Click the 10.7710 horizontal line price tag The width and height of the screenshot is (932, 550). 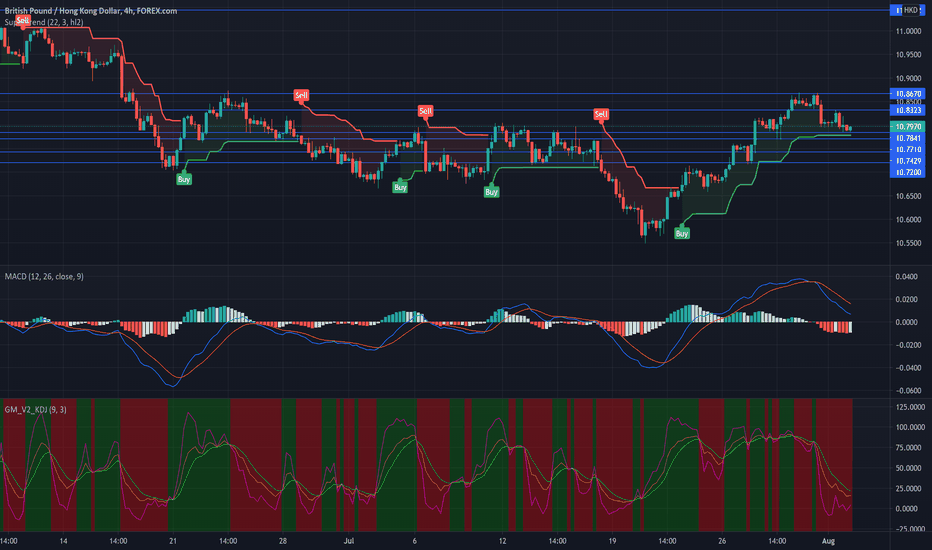908,149
